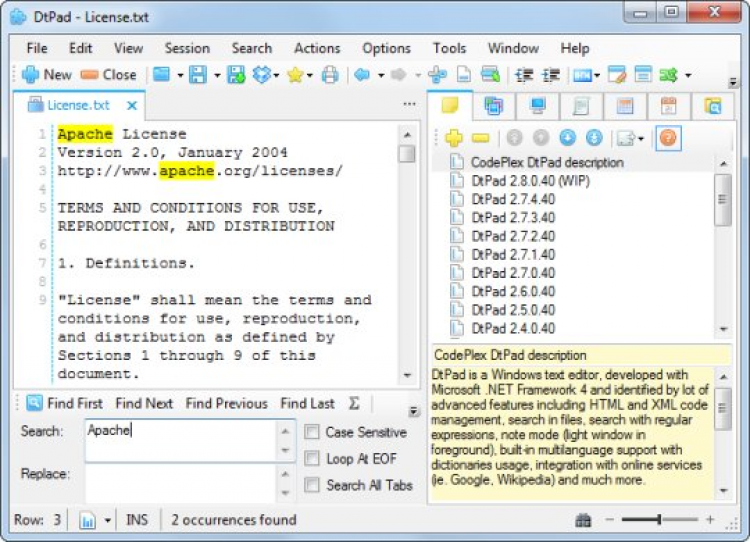The image size is (750, 542).
Task: Click the Sigma count occurrences icon
Action: click(x=354, y=403)
